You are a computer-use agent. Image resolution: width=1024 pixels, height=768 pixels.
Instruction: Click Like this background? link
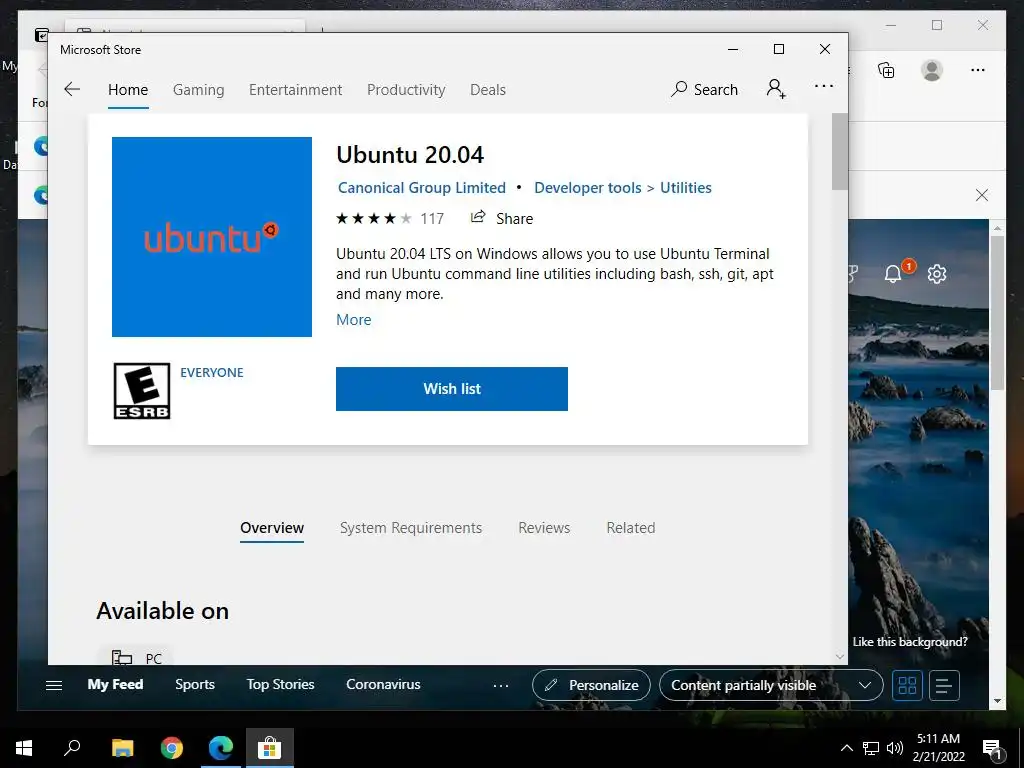pyautogui.click(x=910, y=642)
